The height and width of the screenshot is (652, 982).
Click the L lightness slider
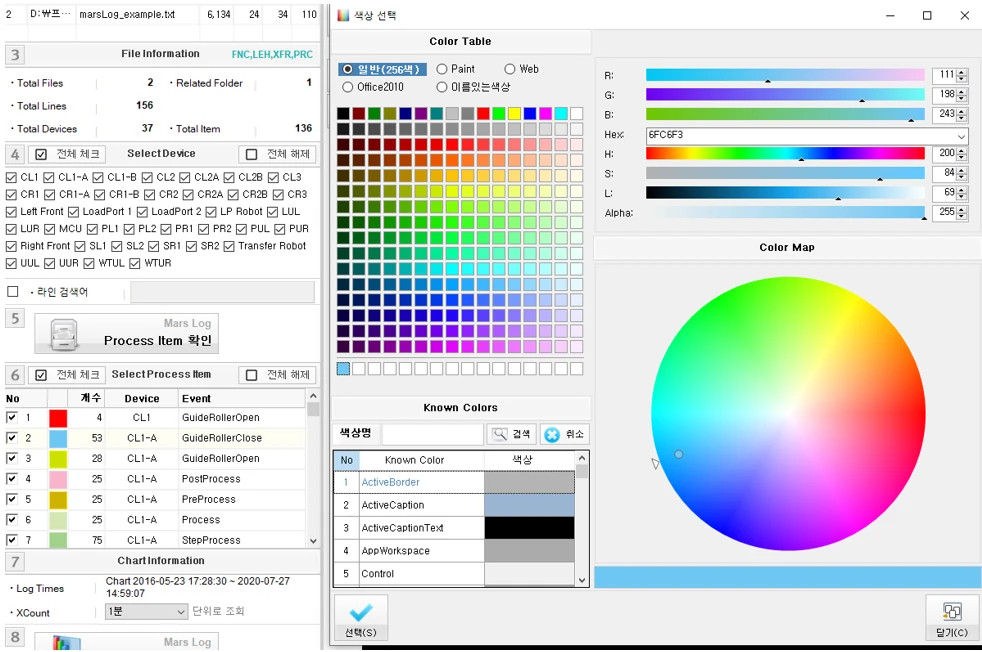click(x=785, y=194)
